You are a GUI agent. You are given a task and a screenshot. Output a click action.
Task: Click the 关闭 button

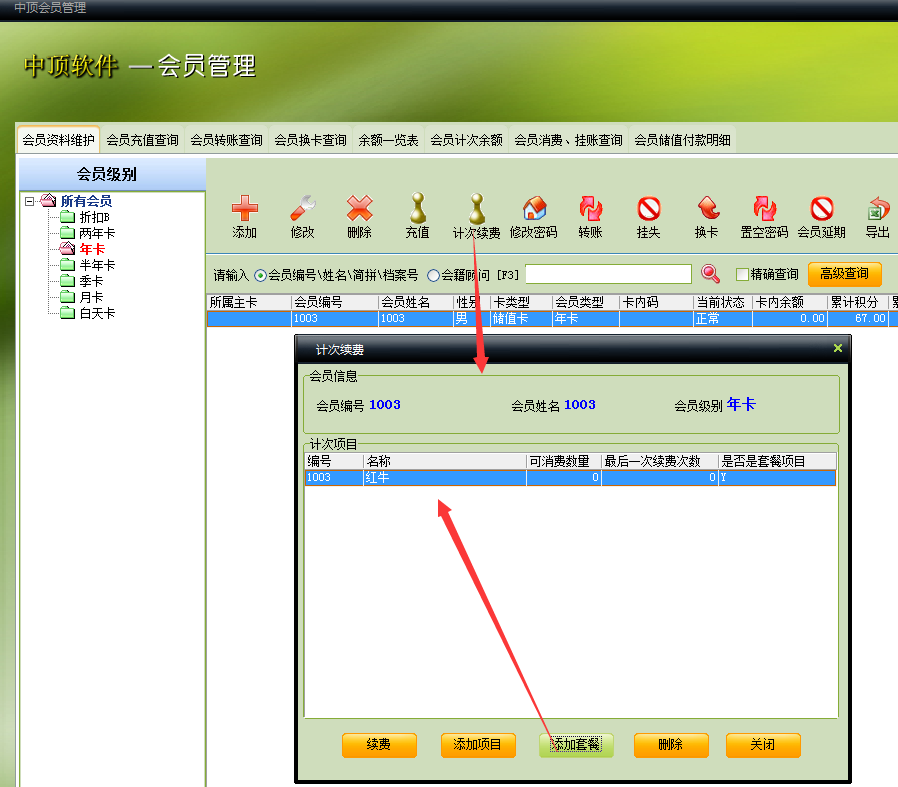[x=763, y=745]
